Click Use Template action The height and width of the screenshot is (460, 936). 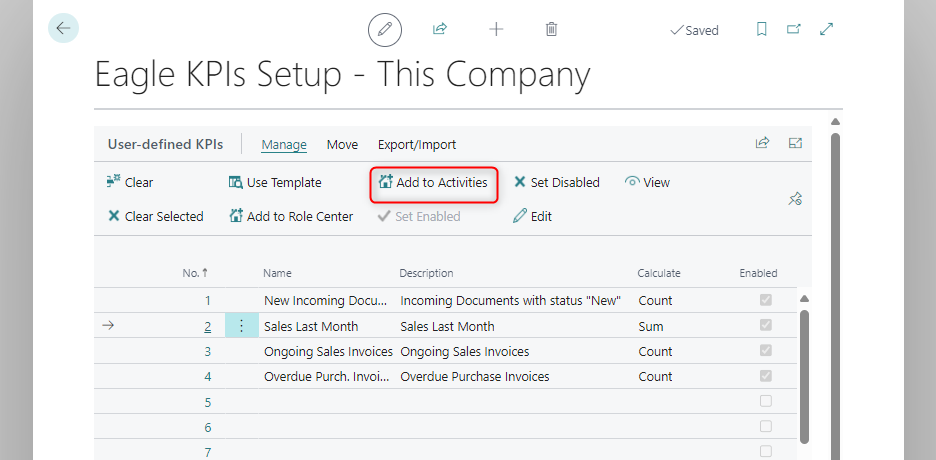(275, 183)
